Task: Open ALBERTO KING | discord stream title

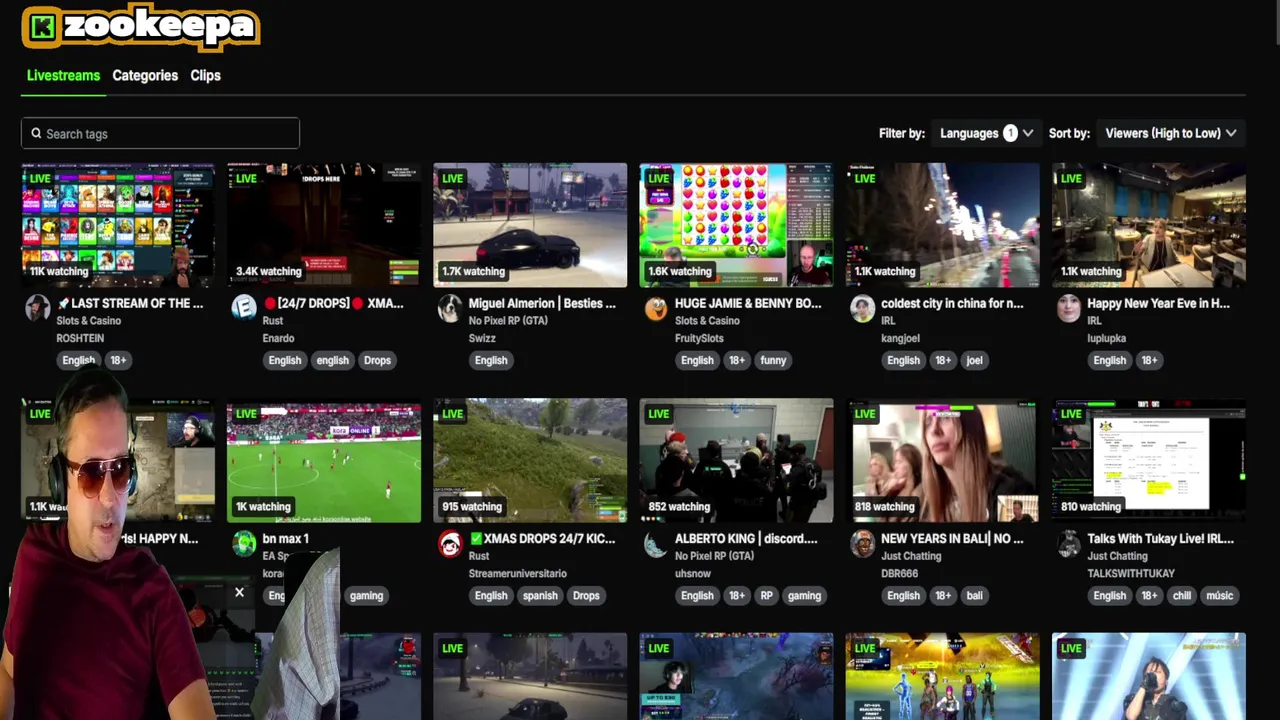Action: tap(746, 538)
